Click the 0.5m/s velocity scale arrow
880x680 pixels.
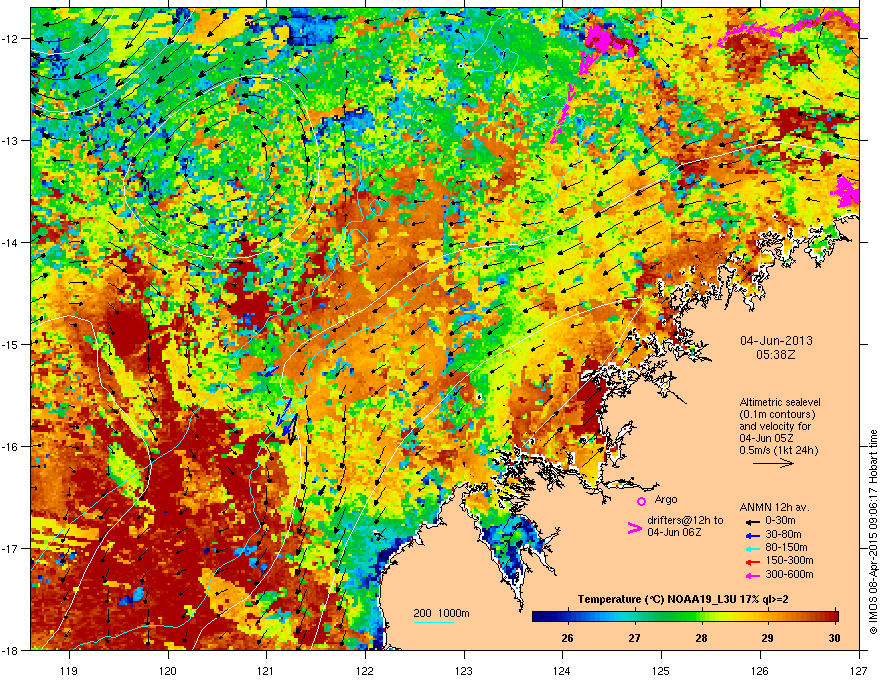tap(773, 463)
